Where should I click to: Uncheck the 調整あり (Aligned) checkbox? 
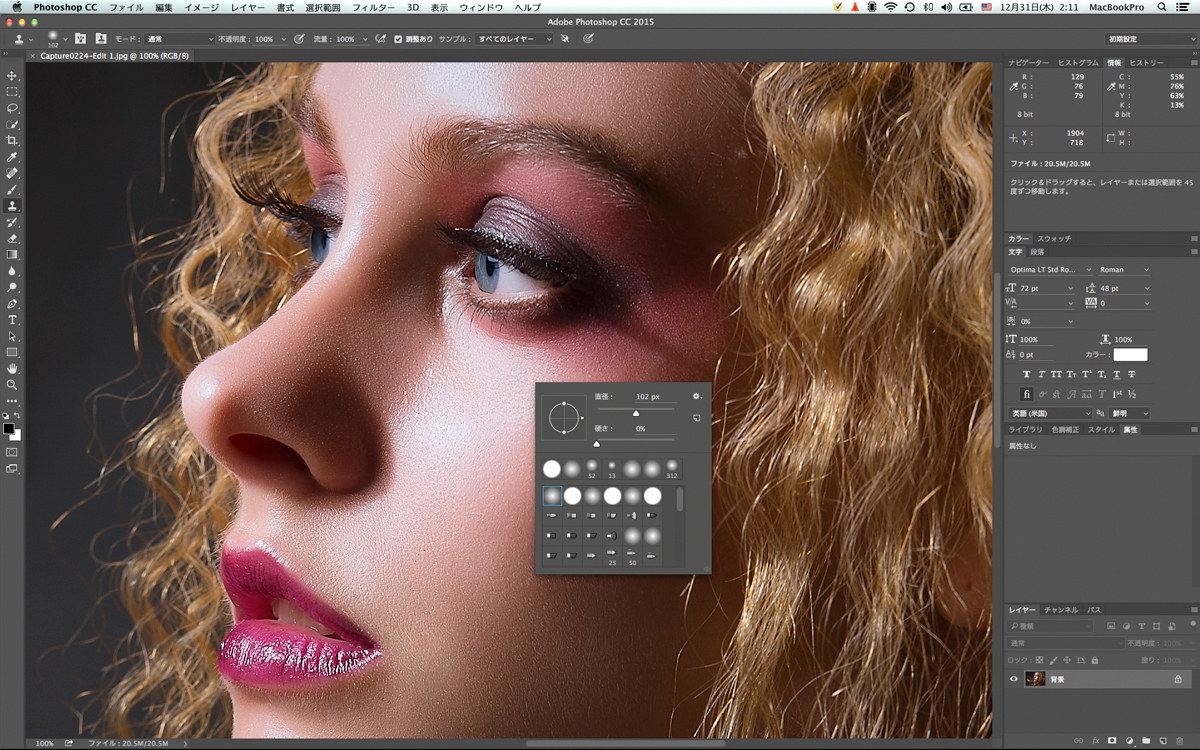[x=398, y=39]
